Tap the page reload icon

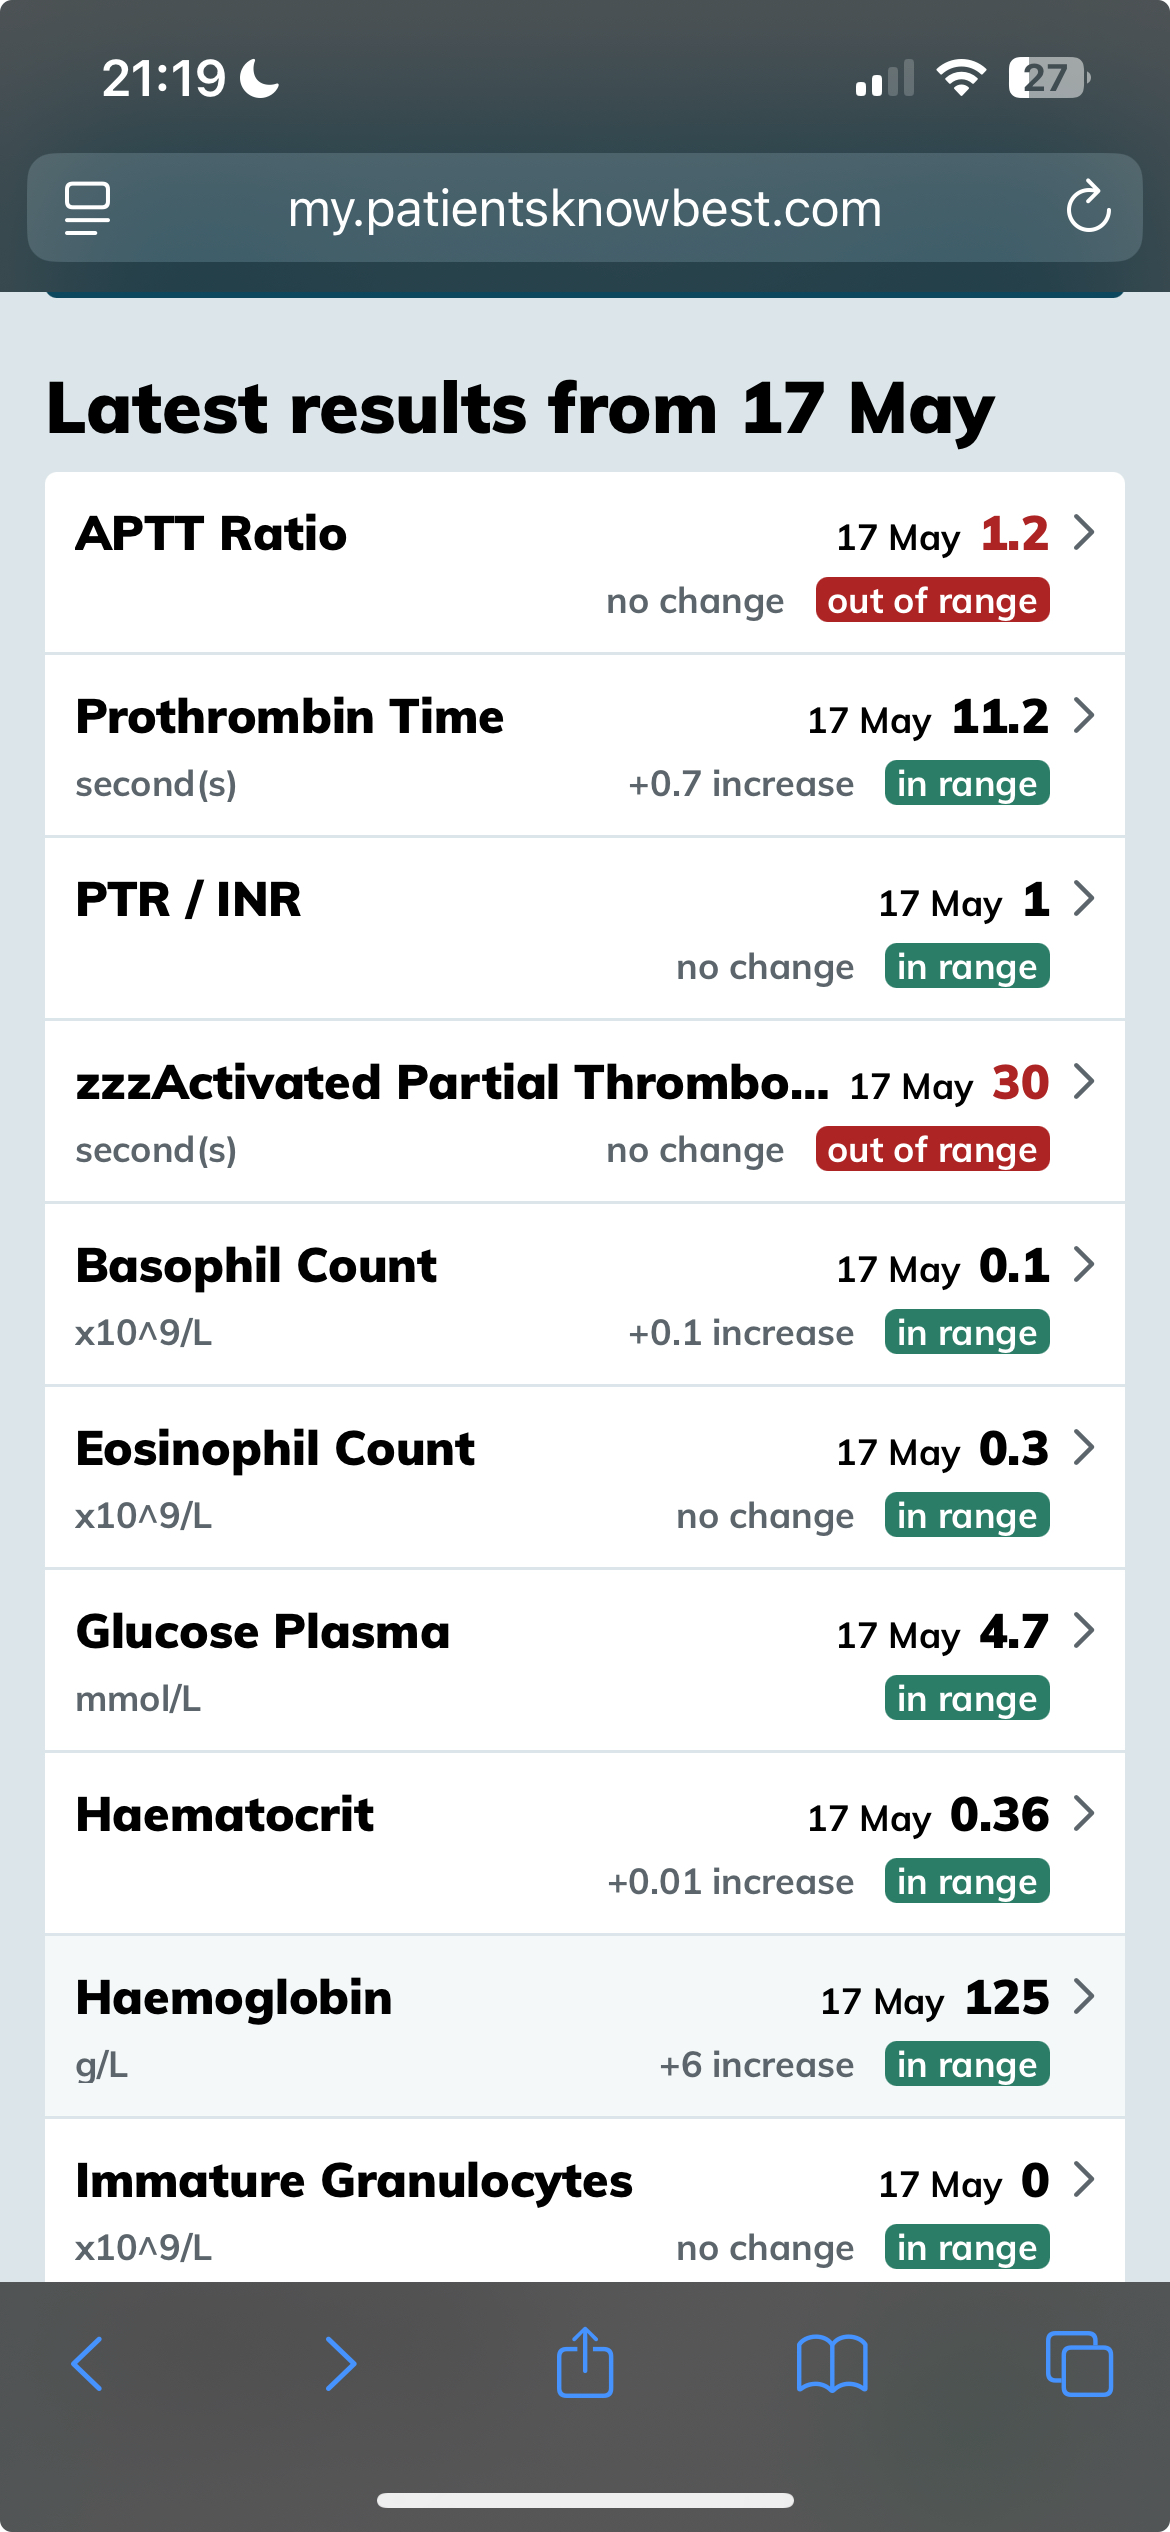pos(1088,208)
